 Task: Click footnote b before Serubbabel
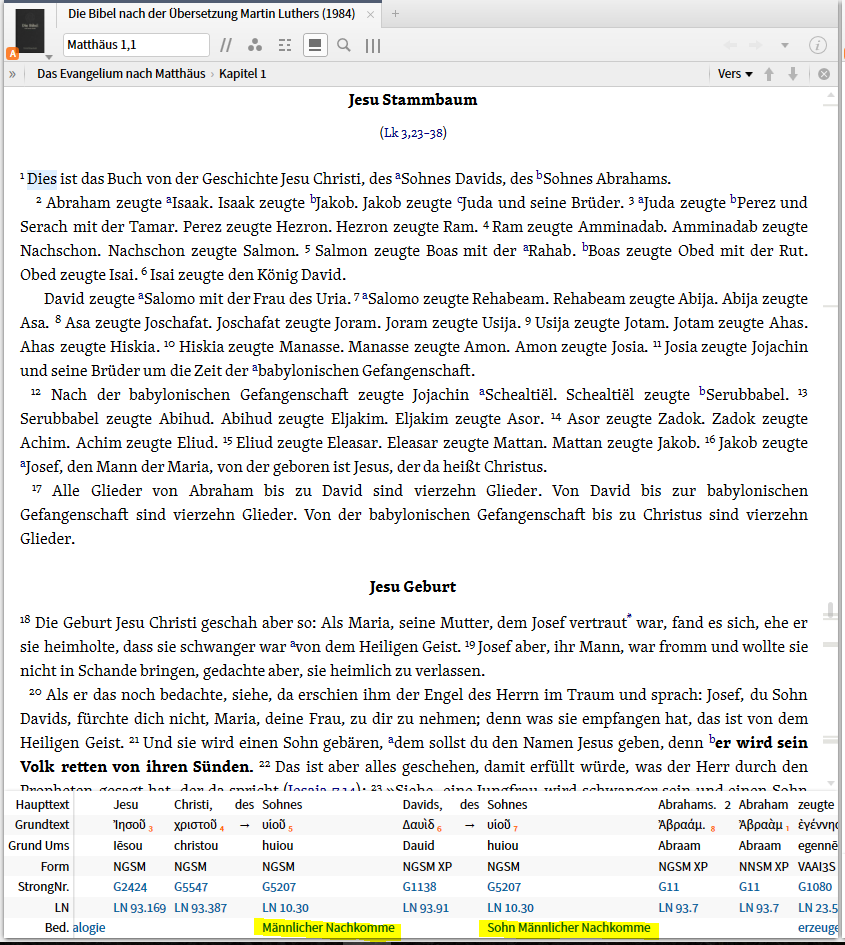702,392
